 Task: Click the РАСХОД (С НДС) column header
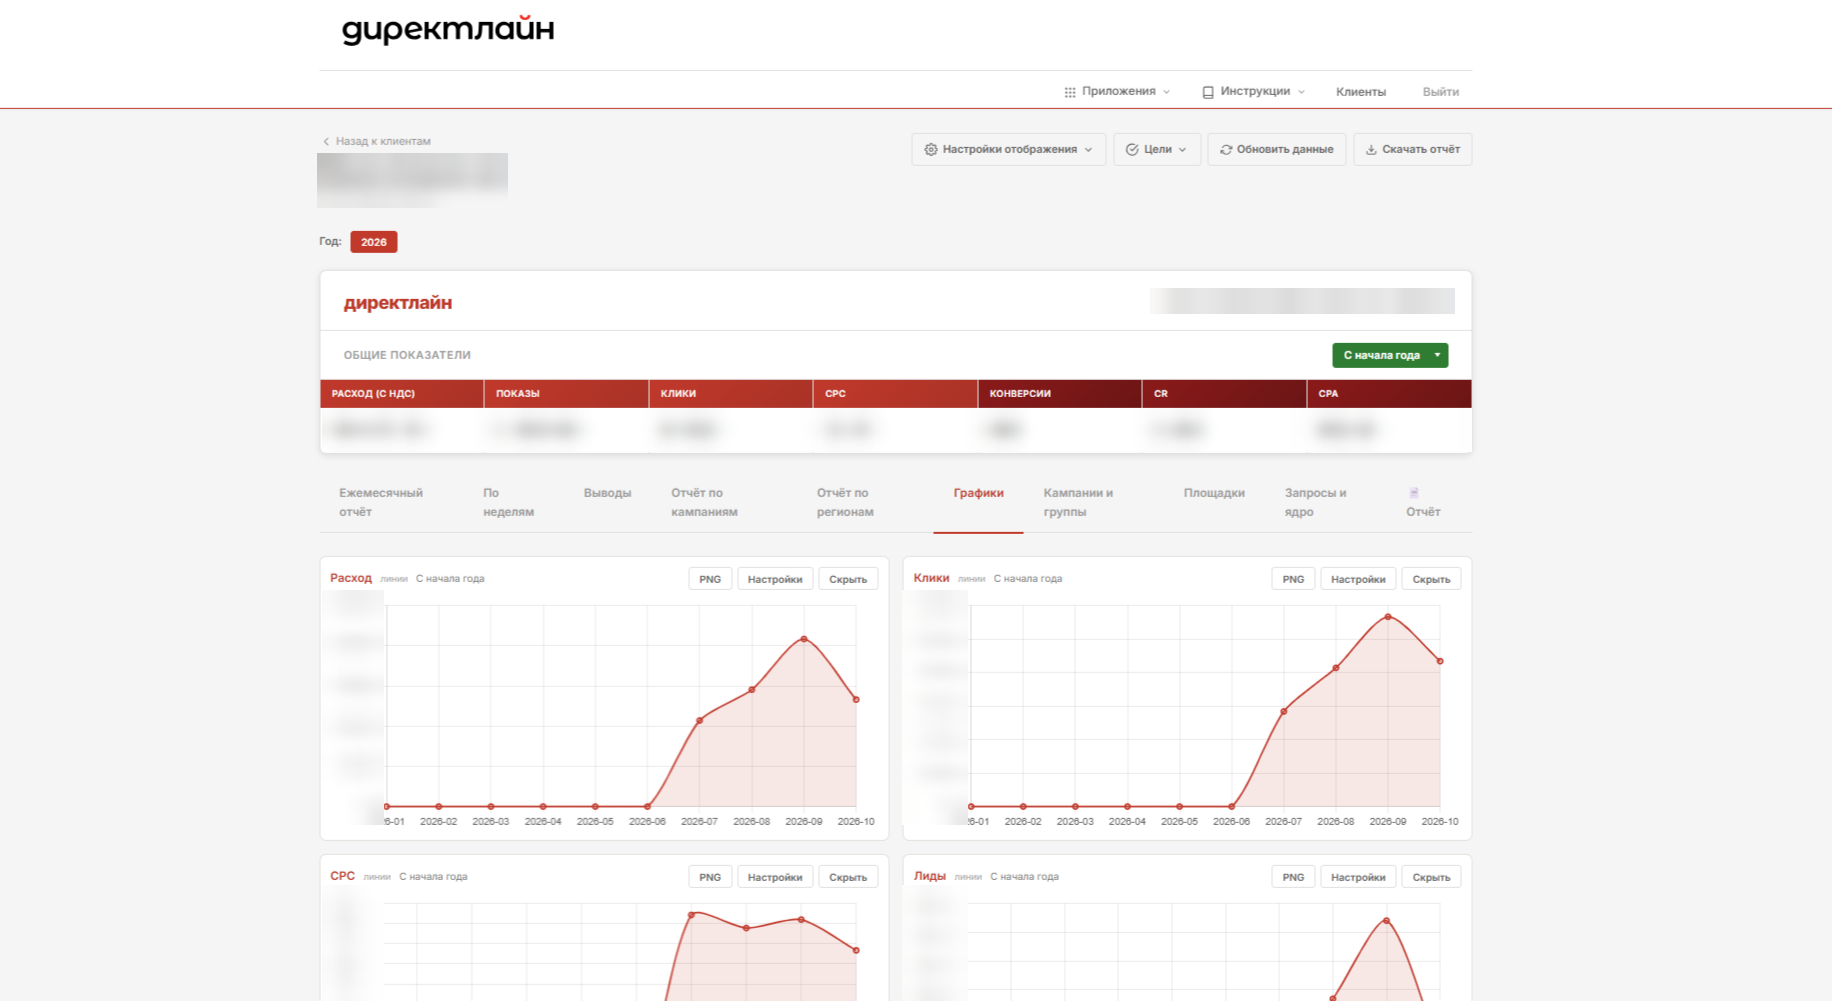[402, 394]
